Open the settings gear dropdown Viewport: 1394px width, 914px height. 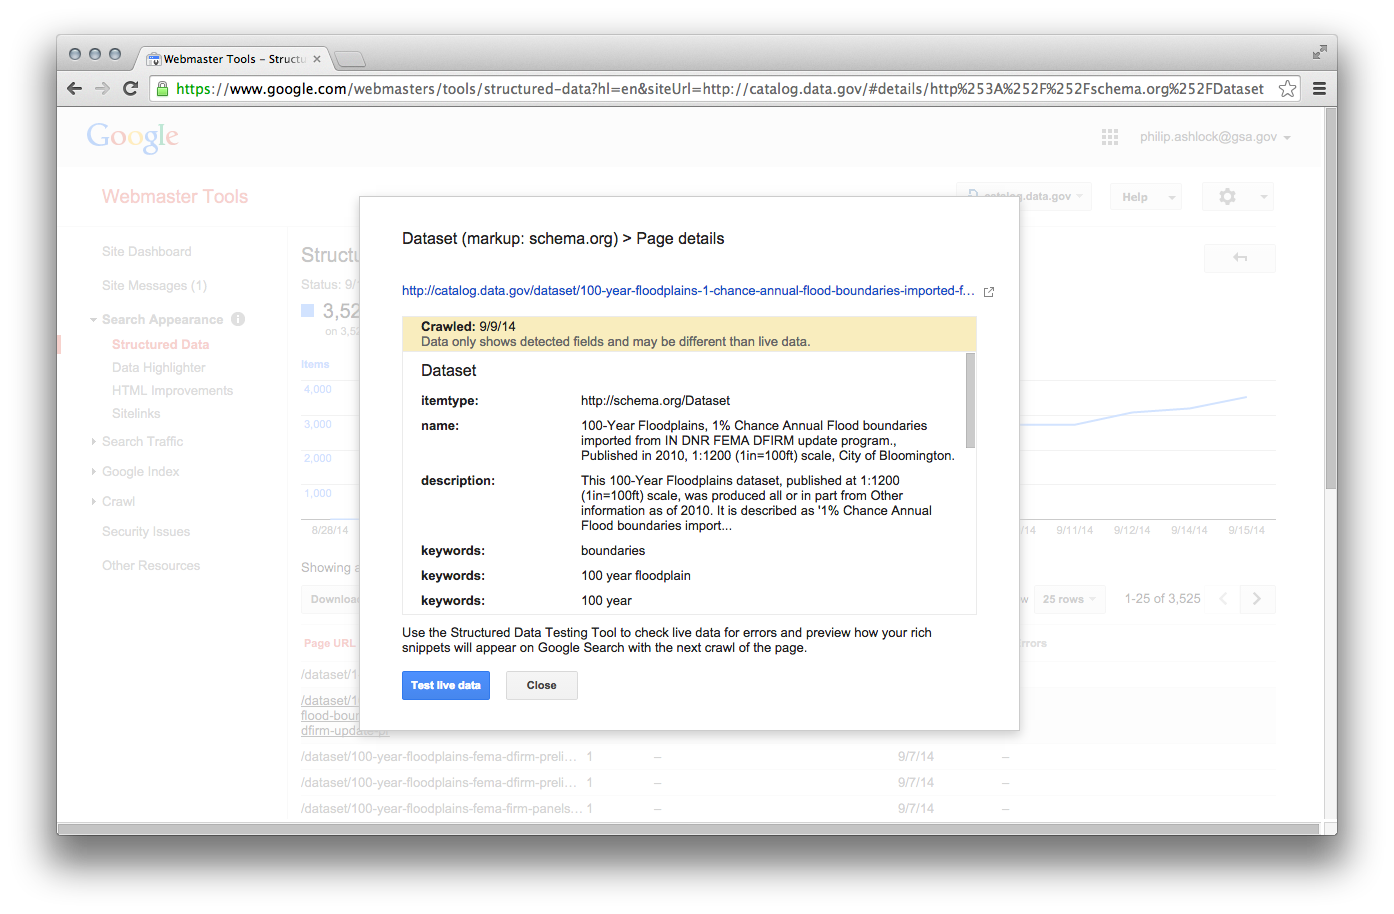tap(1237, 197)
